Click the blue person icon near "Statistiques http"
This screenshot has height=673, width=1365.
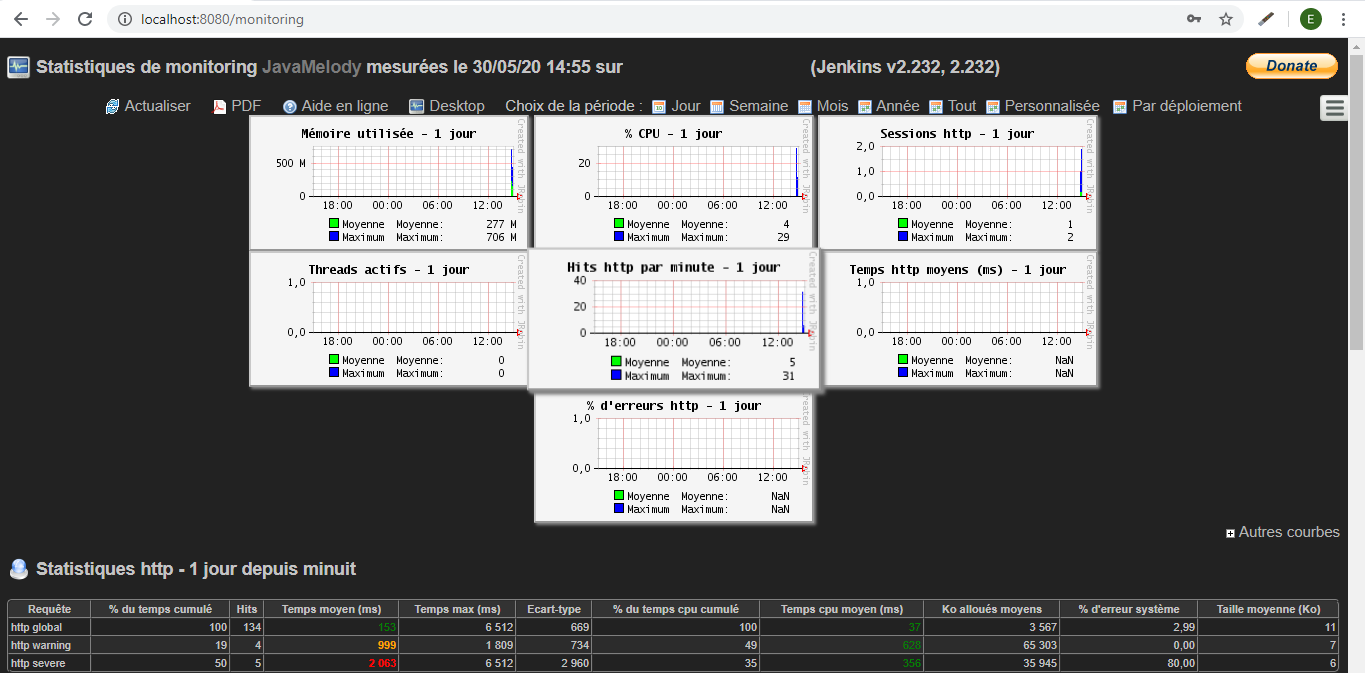[x=19, y=568]
